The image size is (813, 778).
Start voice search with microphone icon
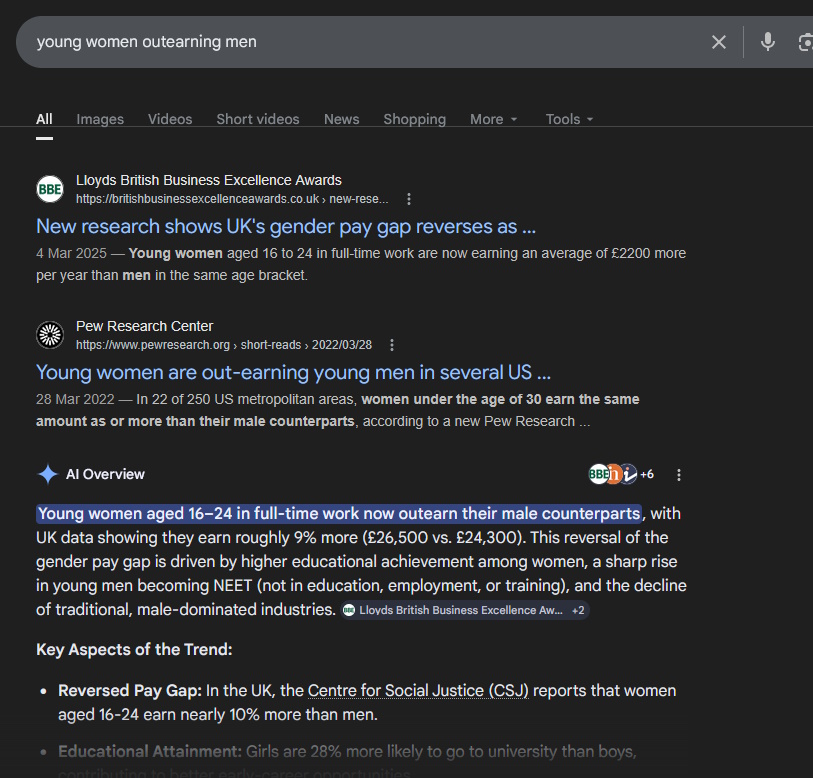pyautogui.click(x=768, y=41)
